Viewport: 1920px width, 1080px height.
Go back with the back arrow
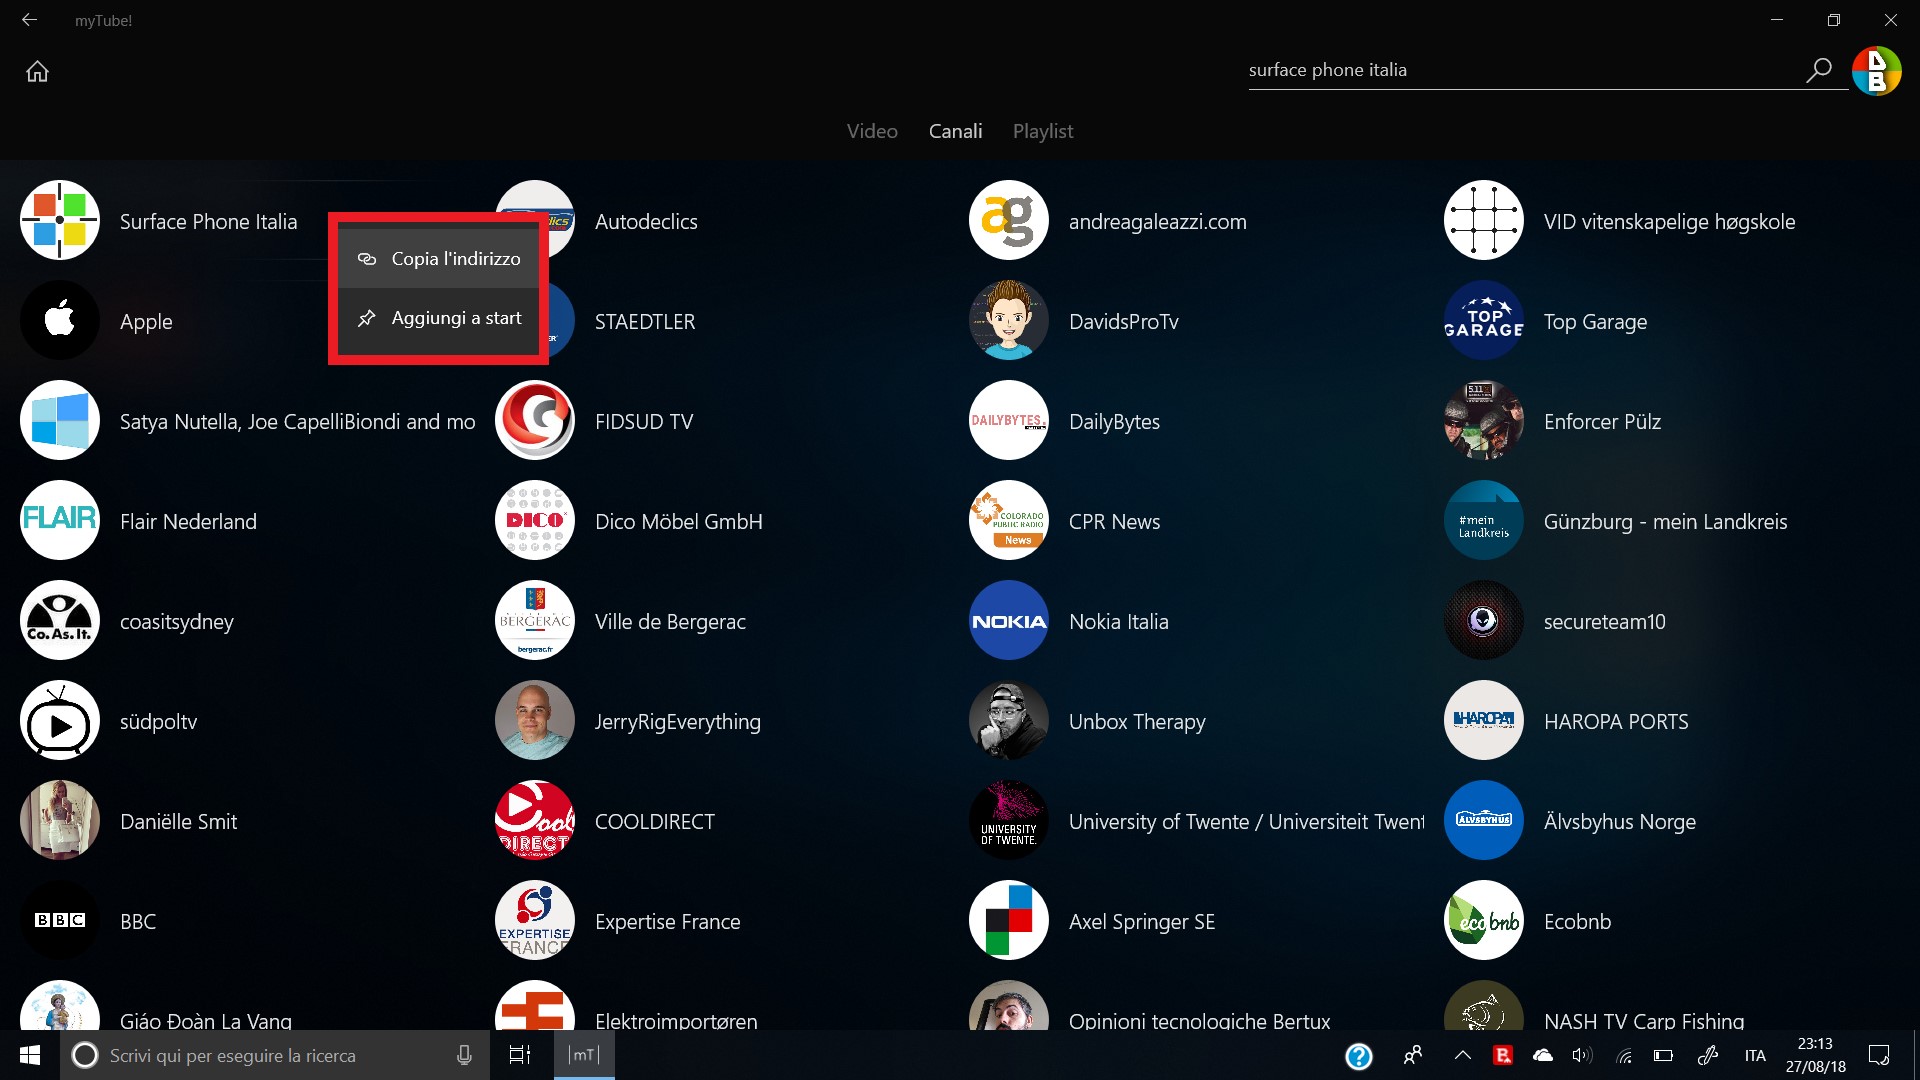tap(29, 19)
